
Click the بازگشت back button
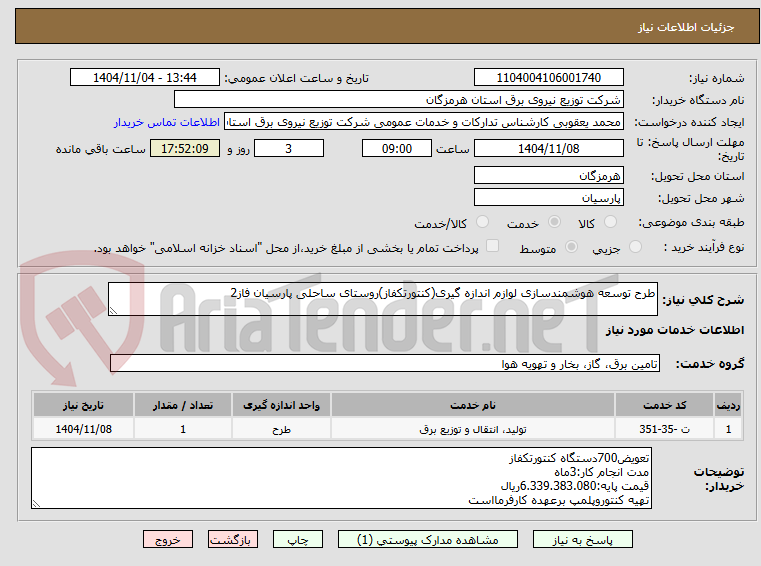232,539
